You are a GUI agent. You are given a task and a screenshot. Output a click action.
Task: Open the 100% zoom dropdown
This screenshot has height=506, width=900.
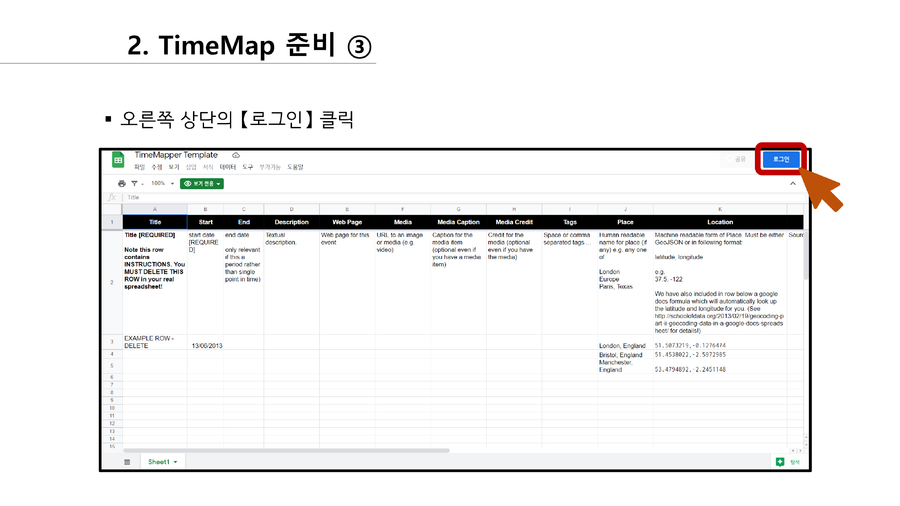pos(162,184)
